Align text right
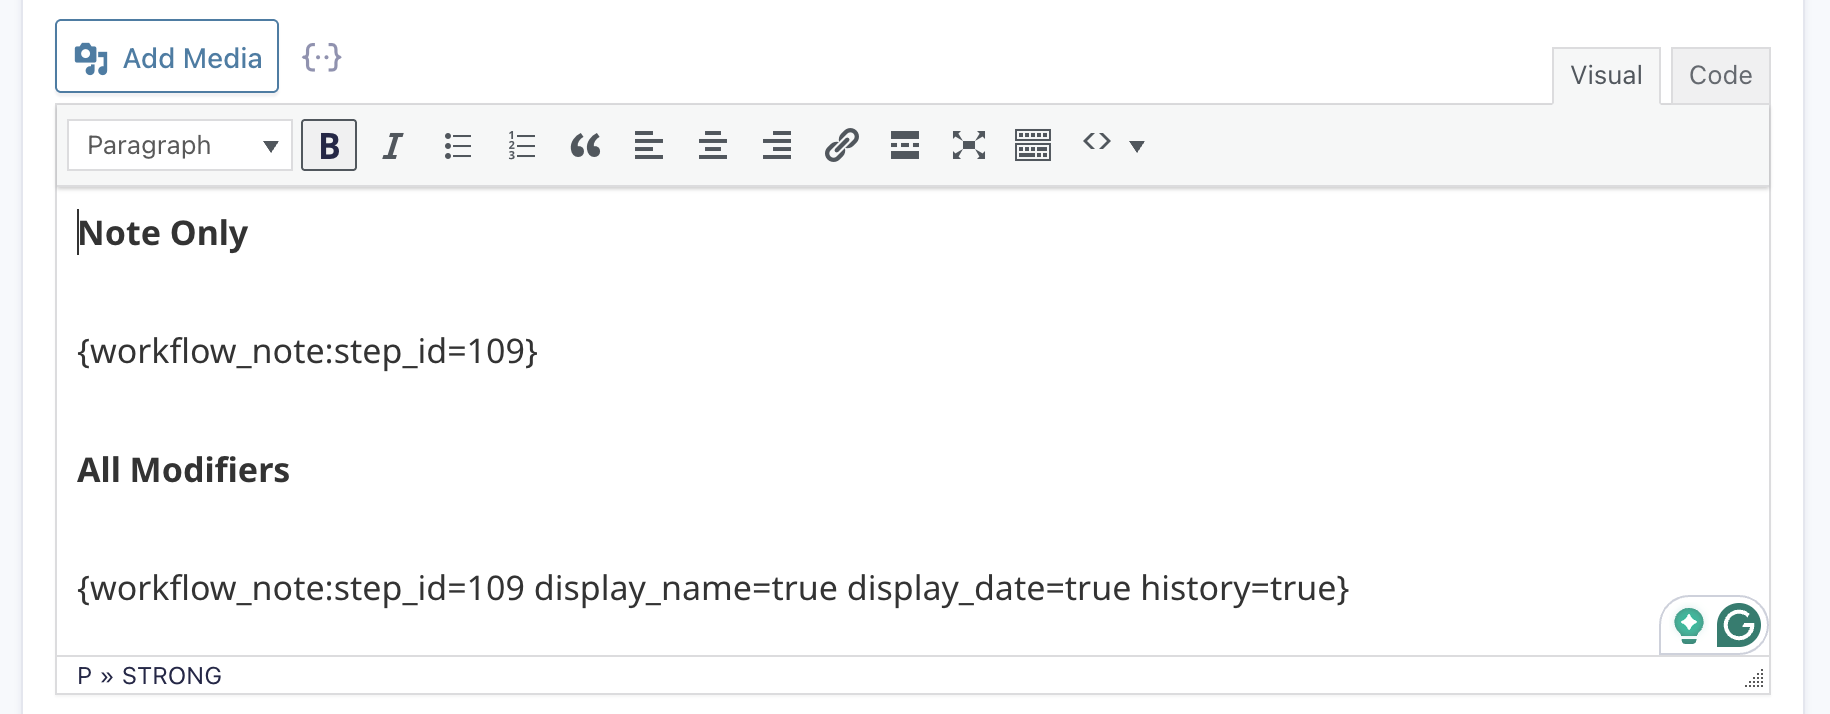 (x=777, y=145)
